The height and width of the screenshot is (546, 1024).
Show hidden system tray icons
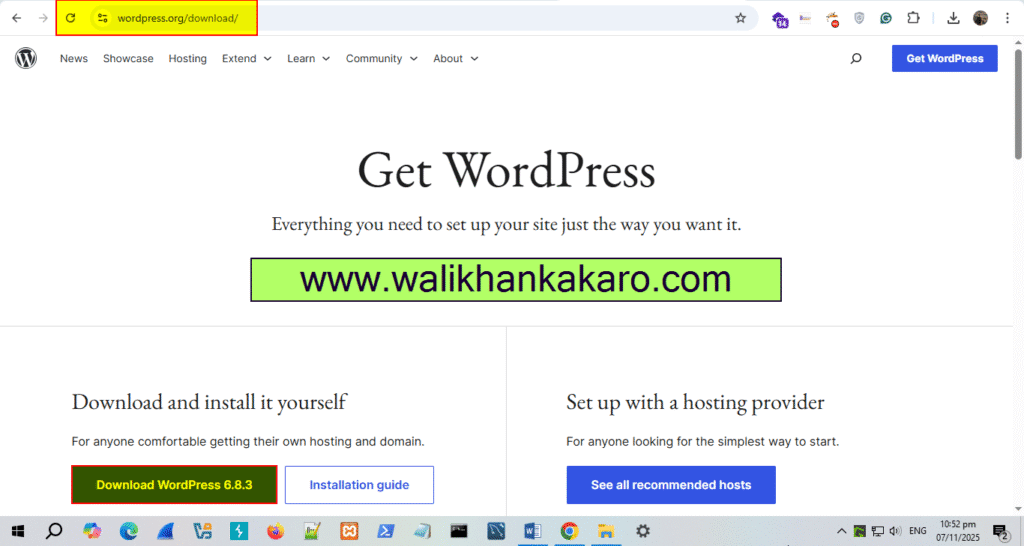pyautogui.click(x=841, y=531)
